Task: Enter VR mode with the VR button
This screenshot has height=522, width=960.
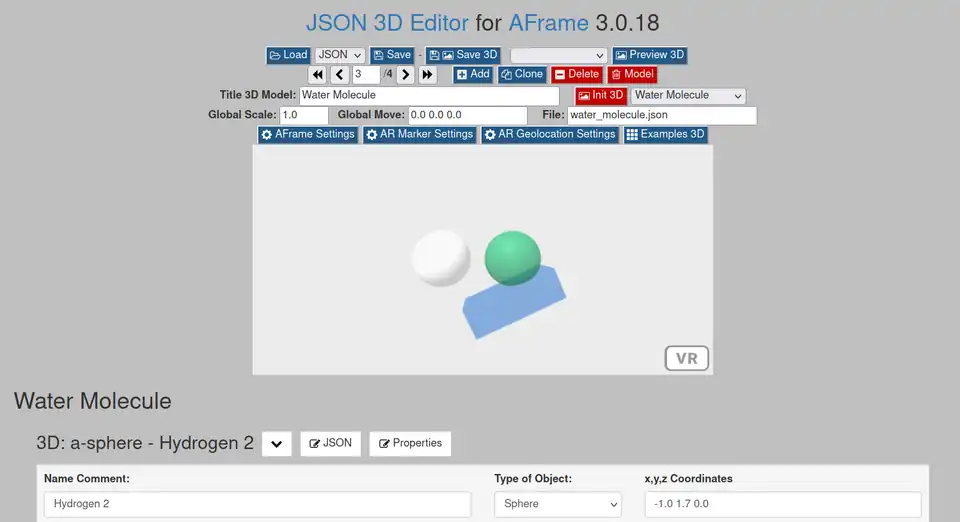Action: (x=686, y=359)
